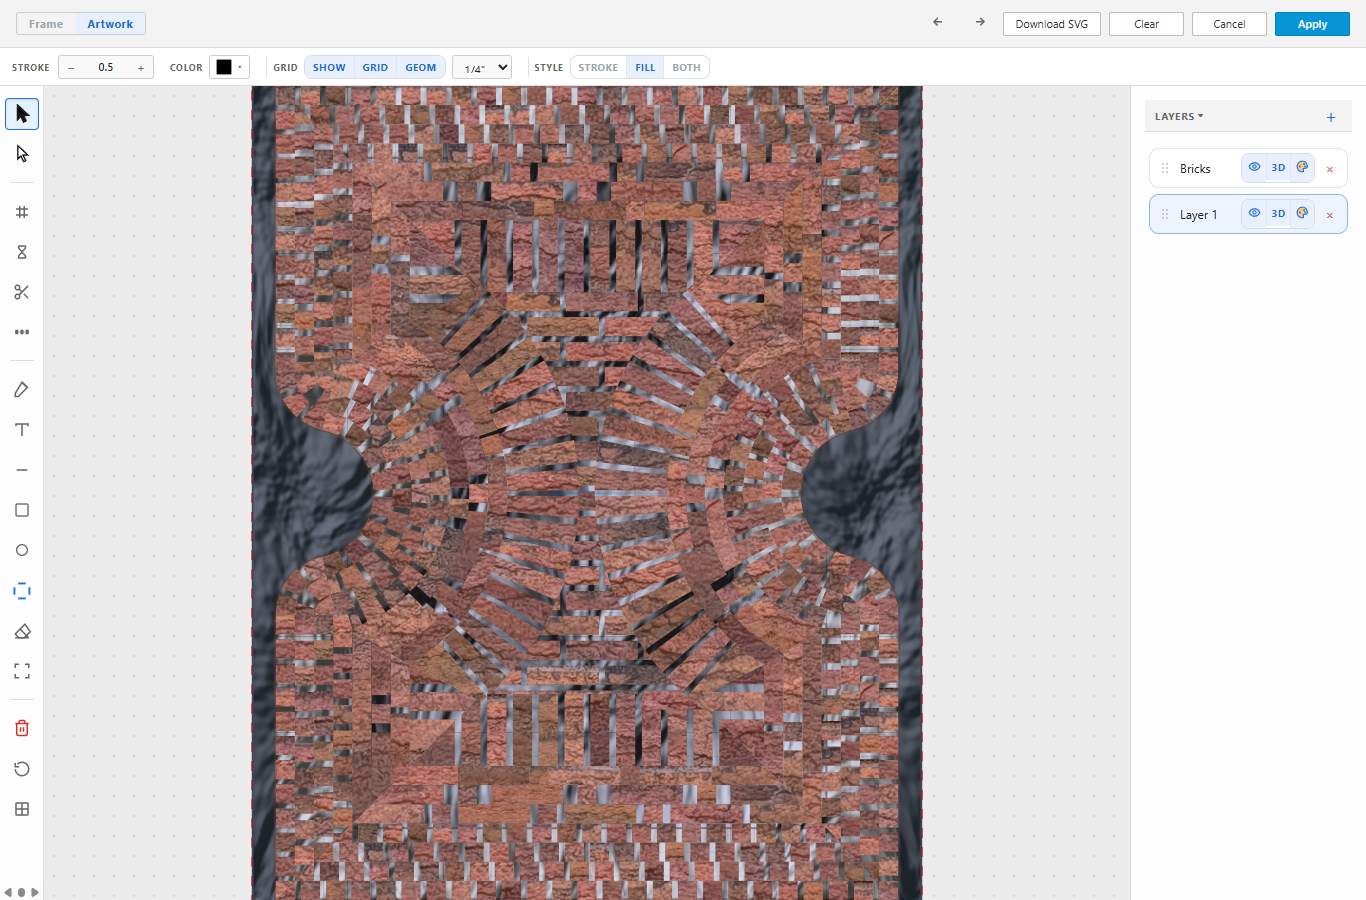Select the eraser tool
The height and width of the screenshot is (900, 1366).
22,631
